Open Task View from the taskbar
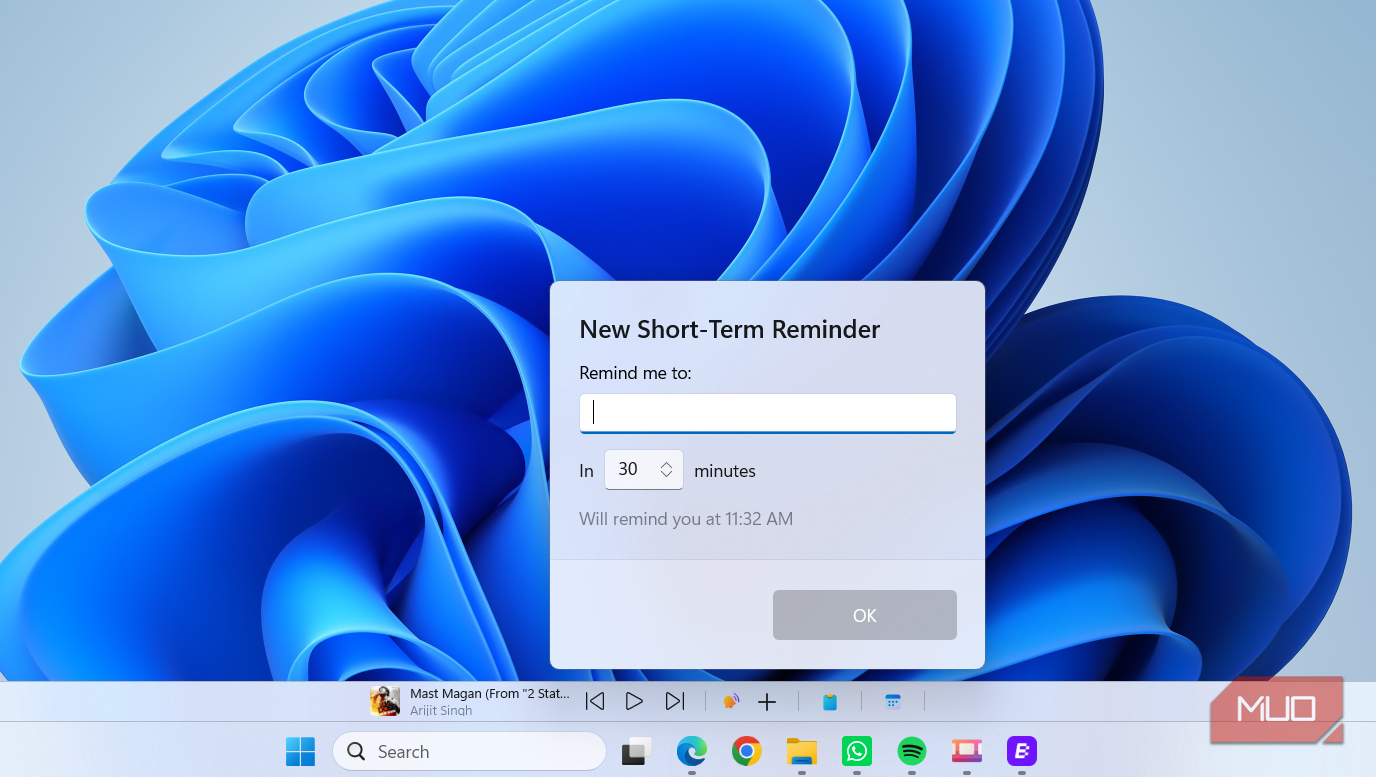This screenshot has height=777, width=1376. pyautogui.click(x=637, y=751)
